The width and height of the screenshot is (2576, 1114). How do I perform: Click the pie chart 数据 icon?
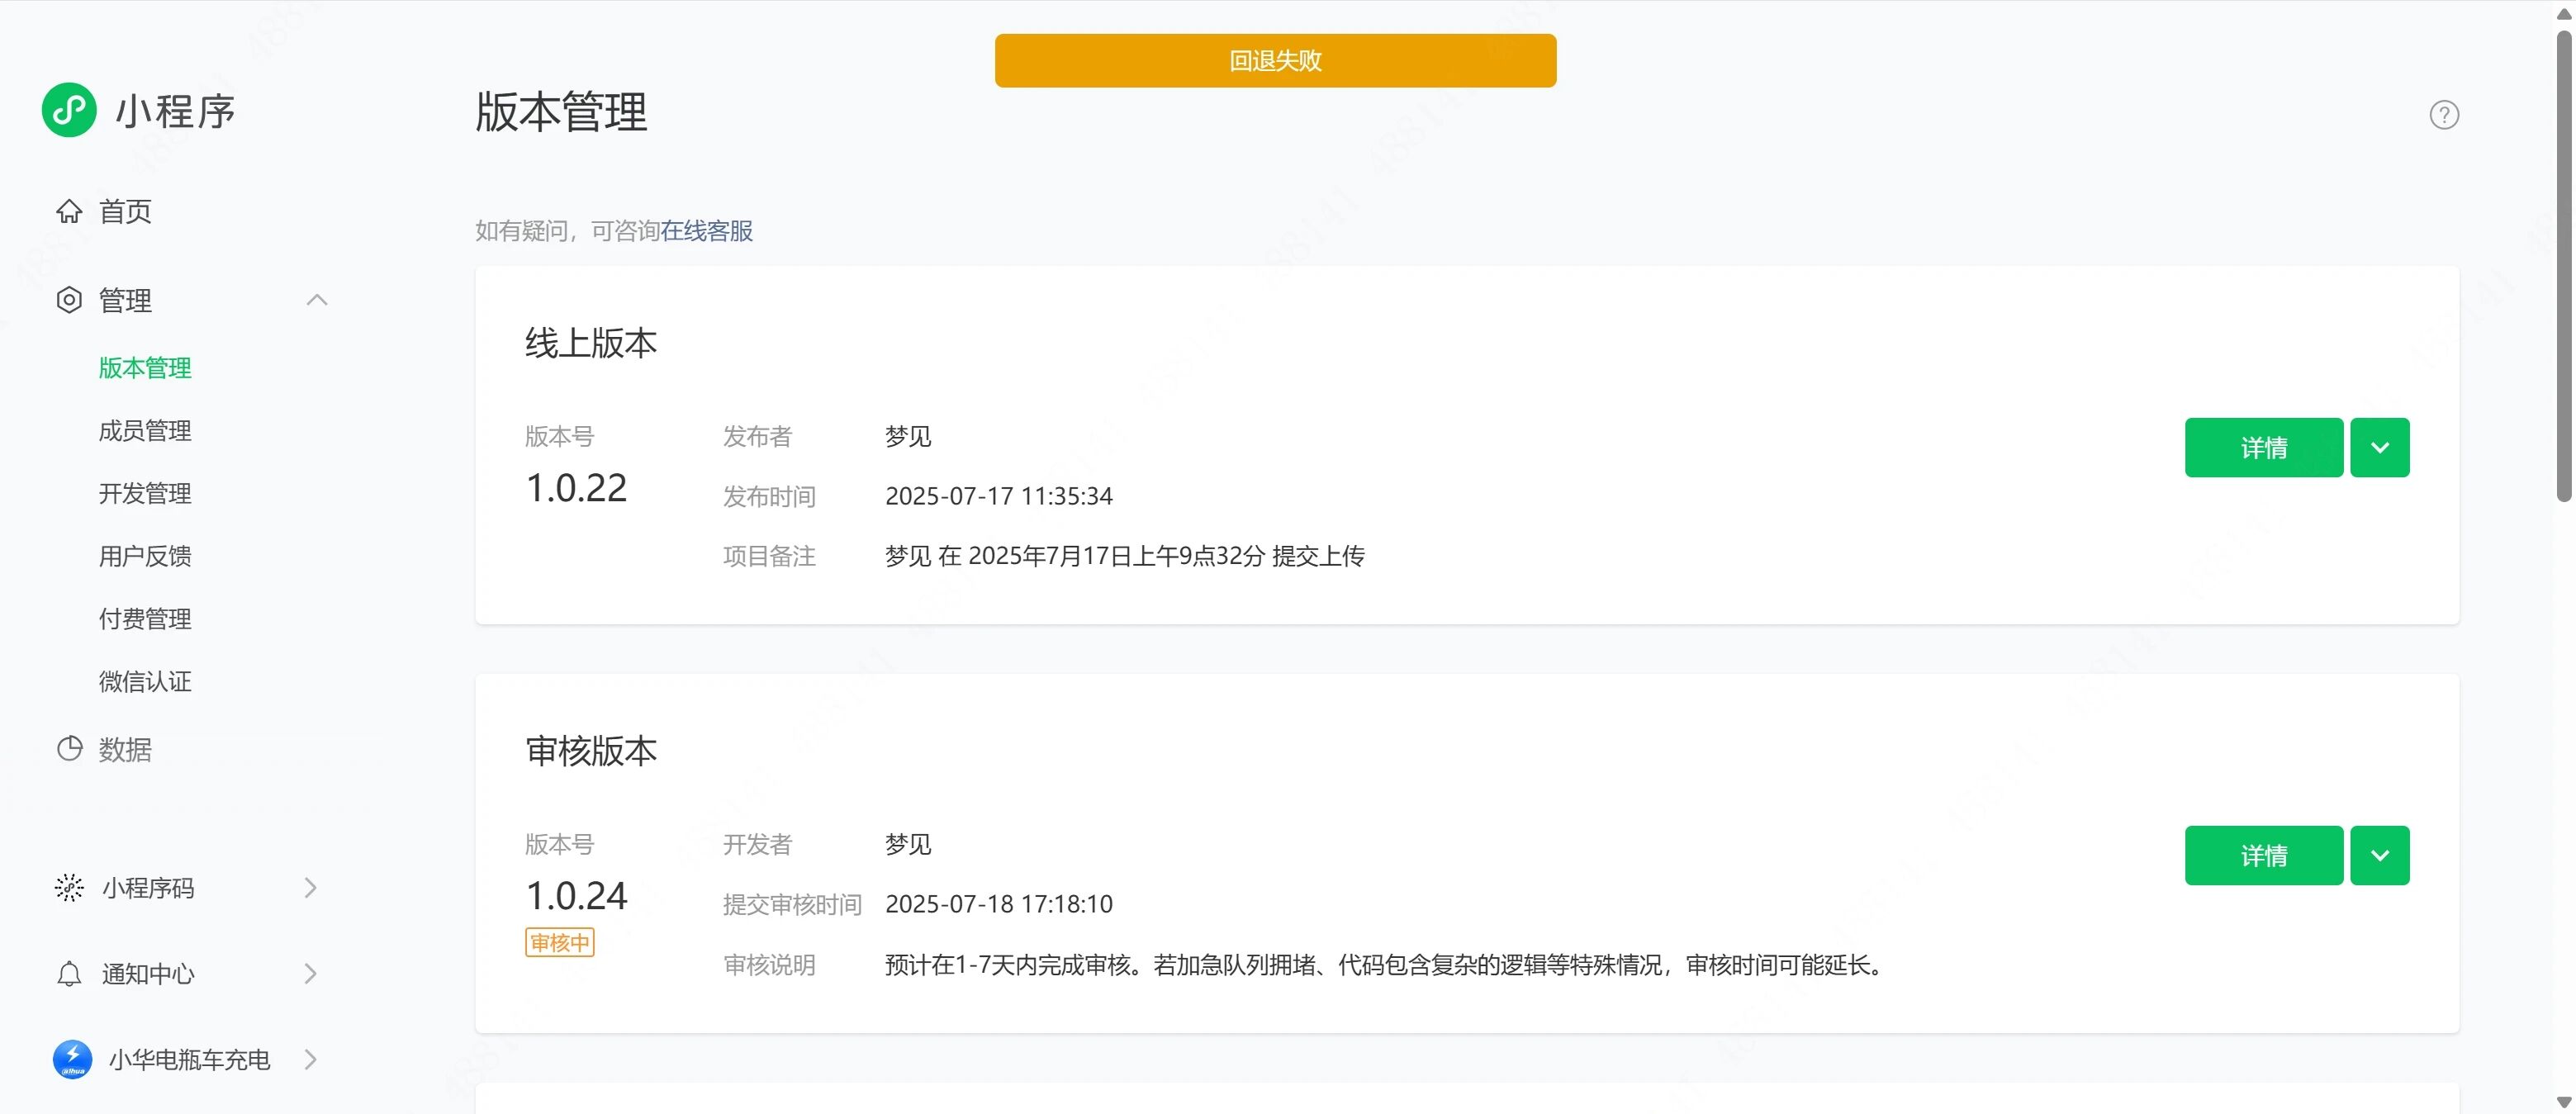(x=69, y=749)
